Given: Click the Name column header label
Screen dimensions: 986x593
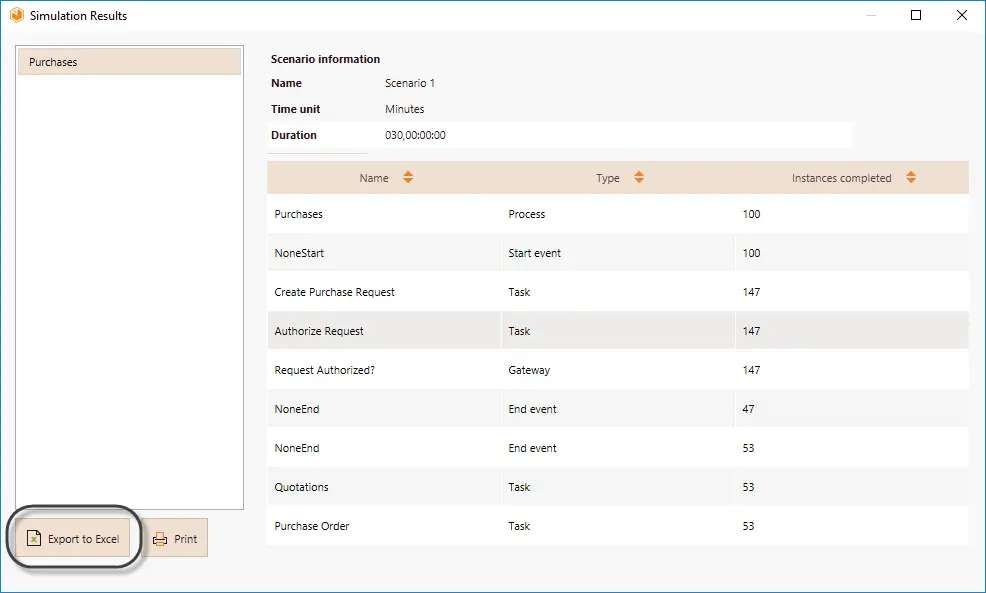Looking at the screenshot, I should tap(374, 178).
